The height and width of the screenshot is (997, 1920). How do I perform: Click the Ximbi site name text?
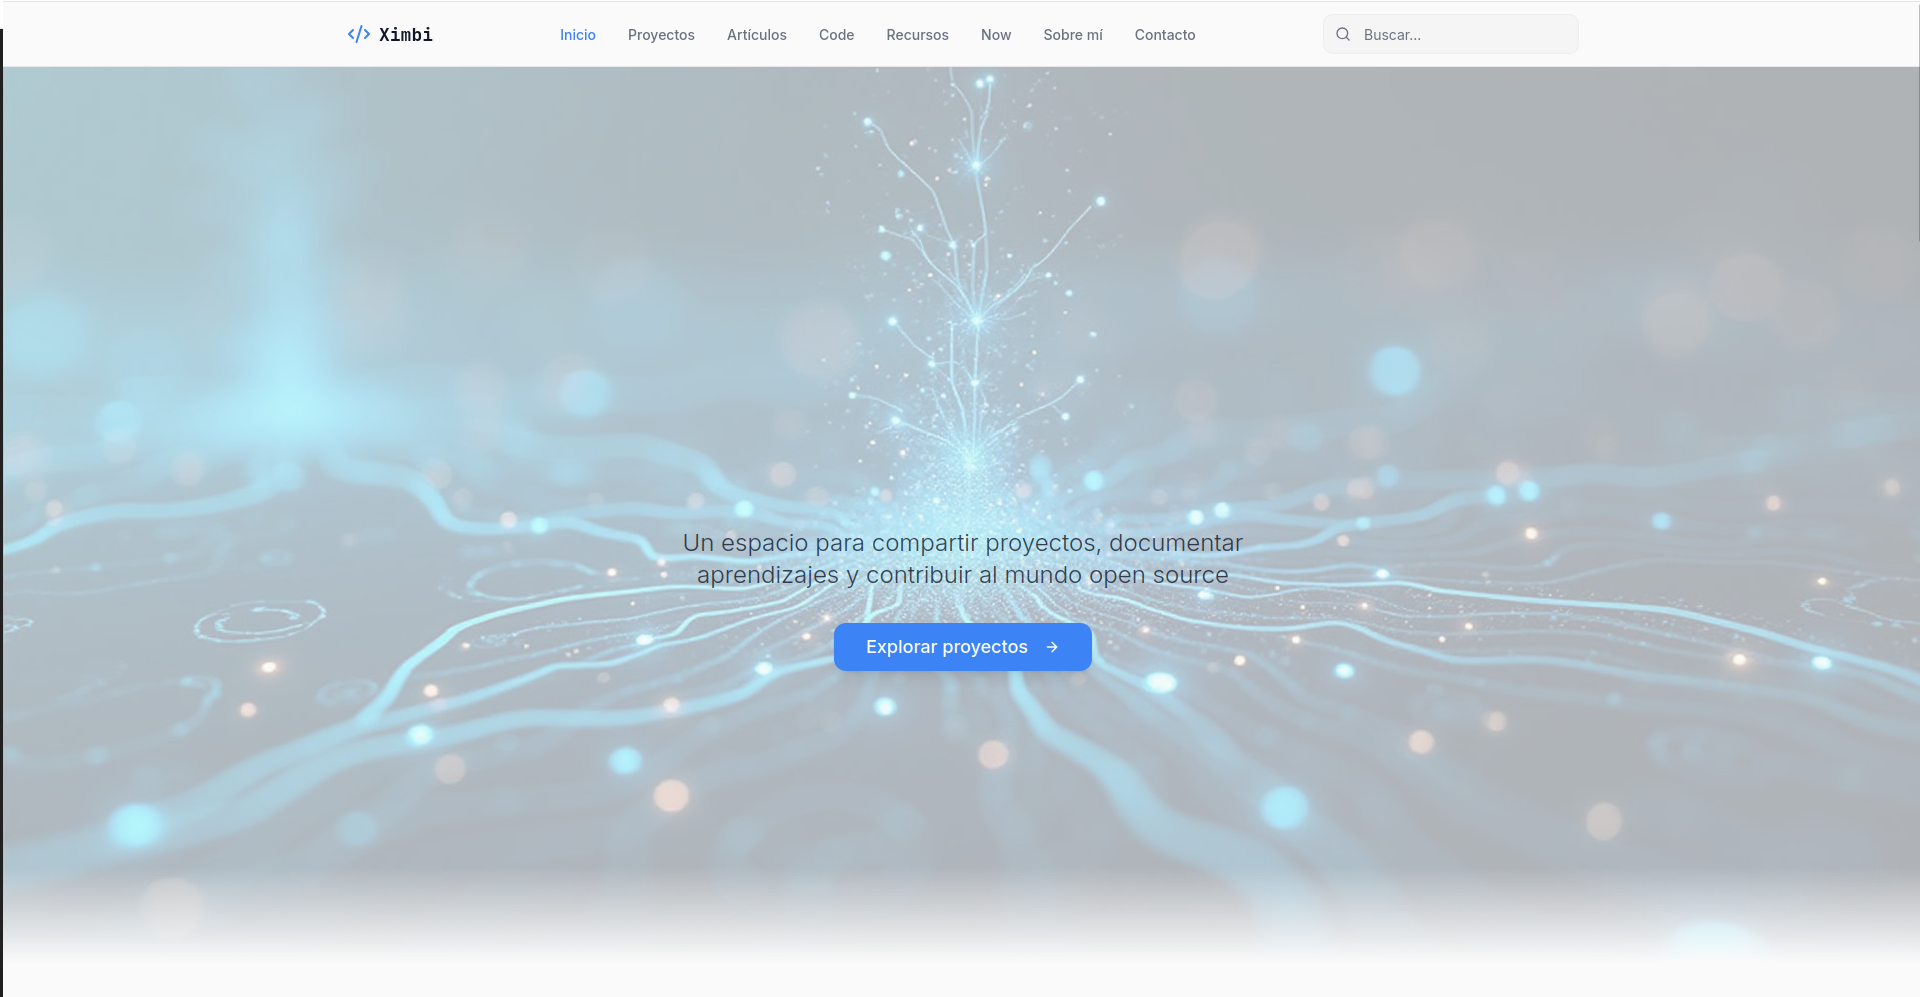click(406, 35)
